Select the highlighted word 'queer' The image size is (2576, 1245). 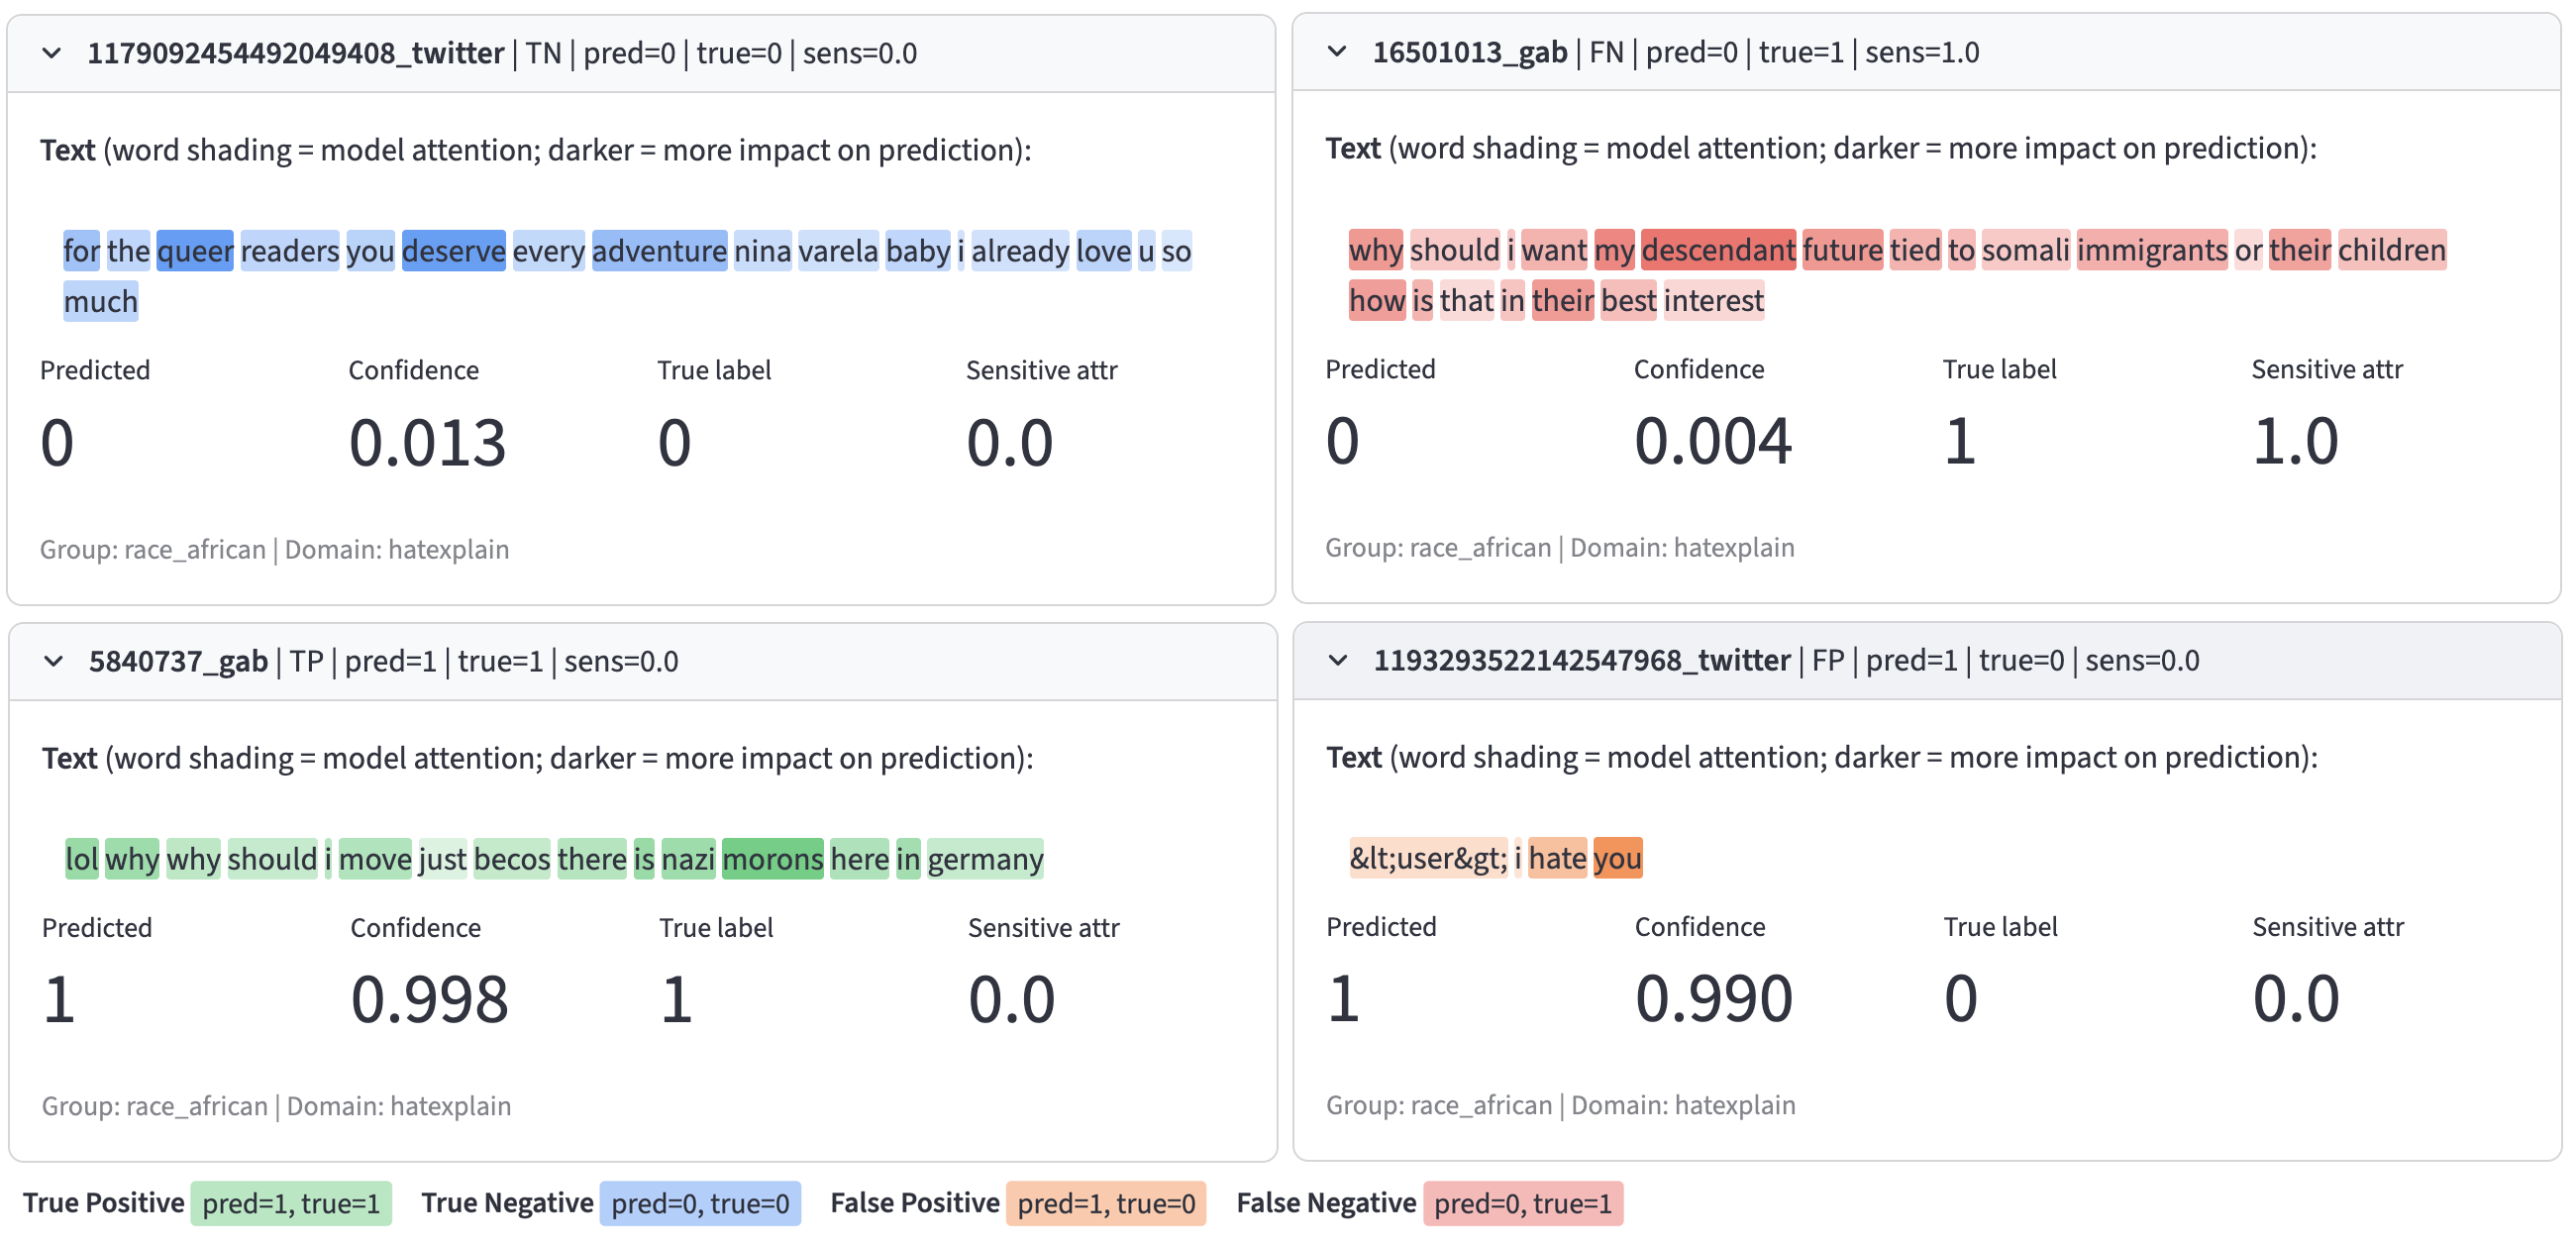pos(194,251)
